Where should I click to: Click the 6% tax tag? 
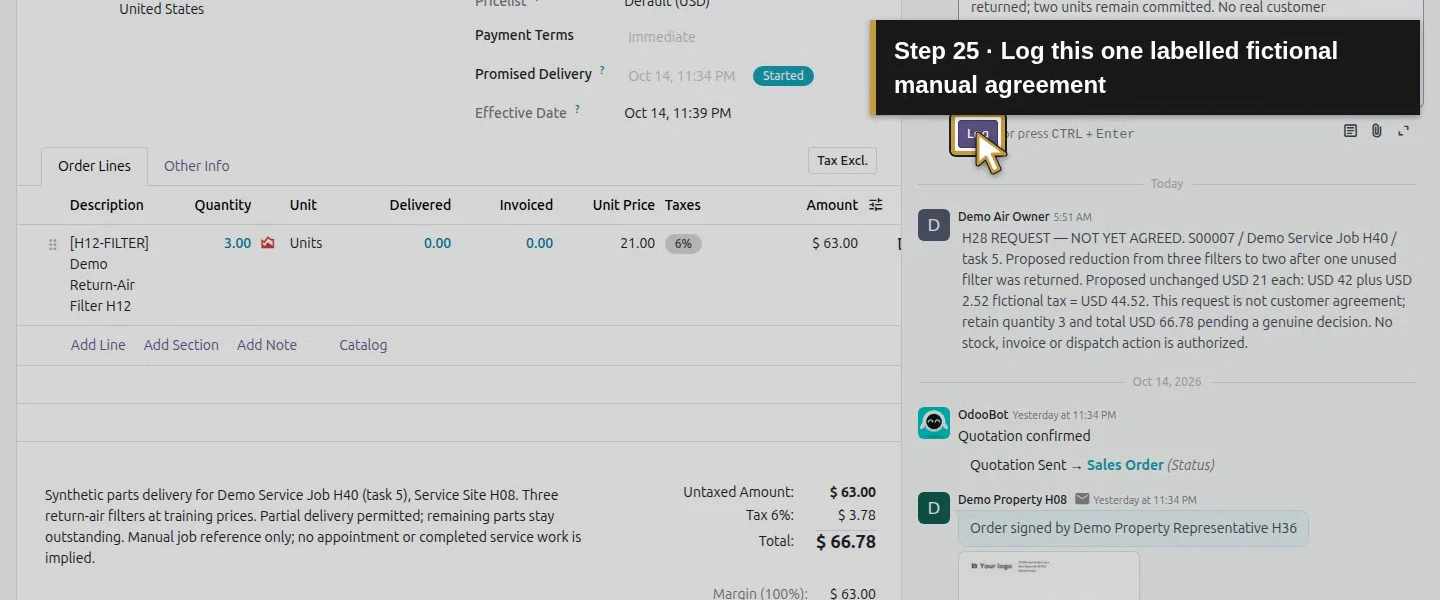(683, 243)
